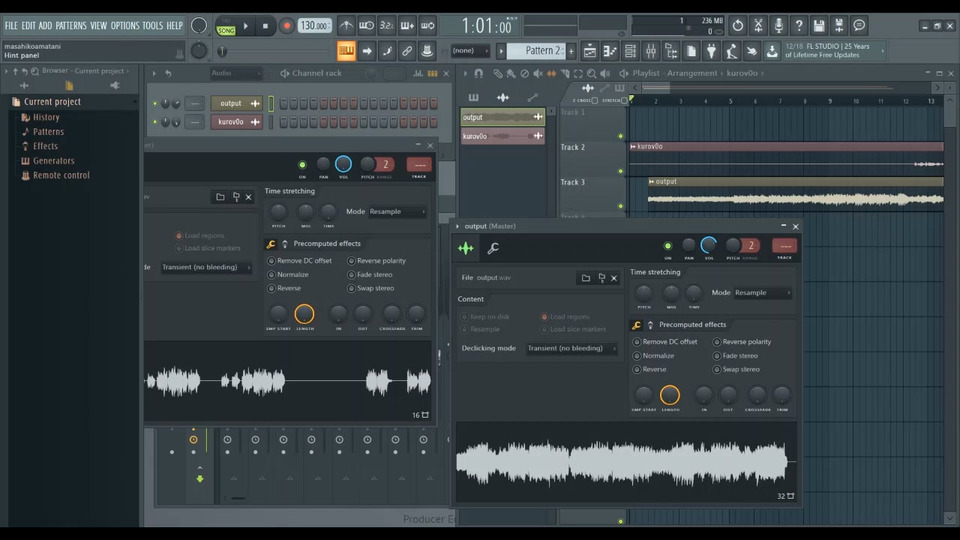Toggle Reverse polarity in the output sampler
Viewport: 960px width, 540px height.
(716, 342)
